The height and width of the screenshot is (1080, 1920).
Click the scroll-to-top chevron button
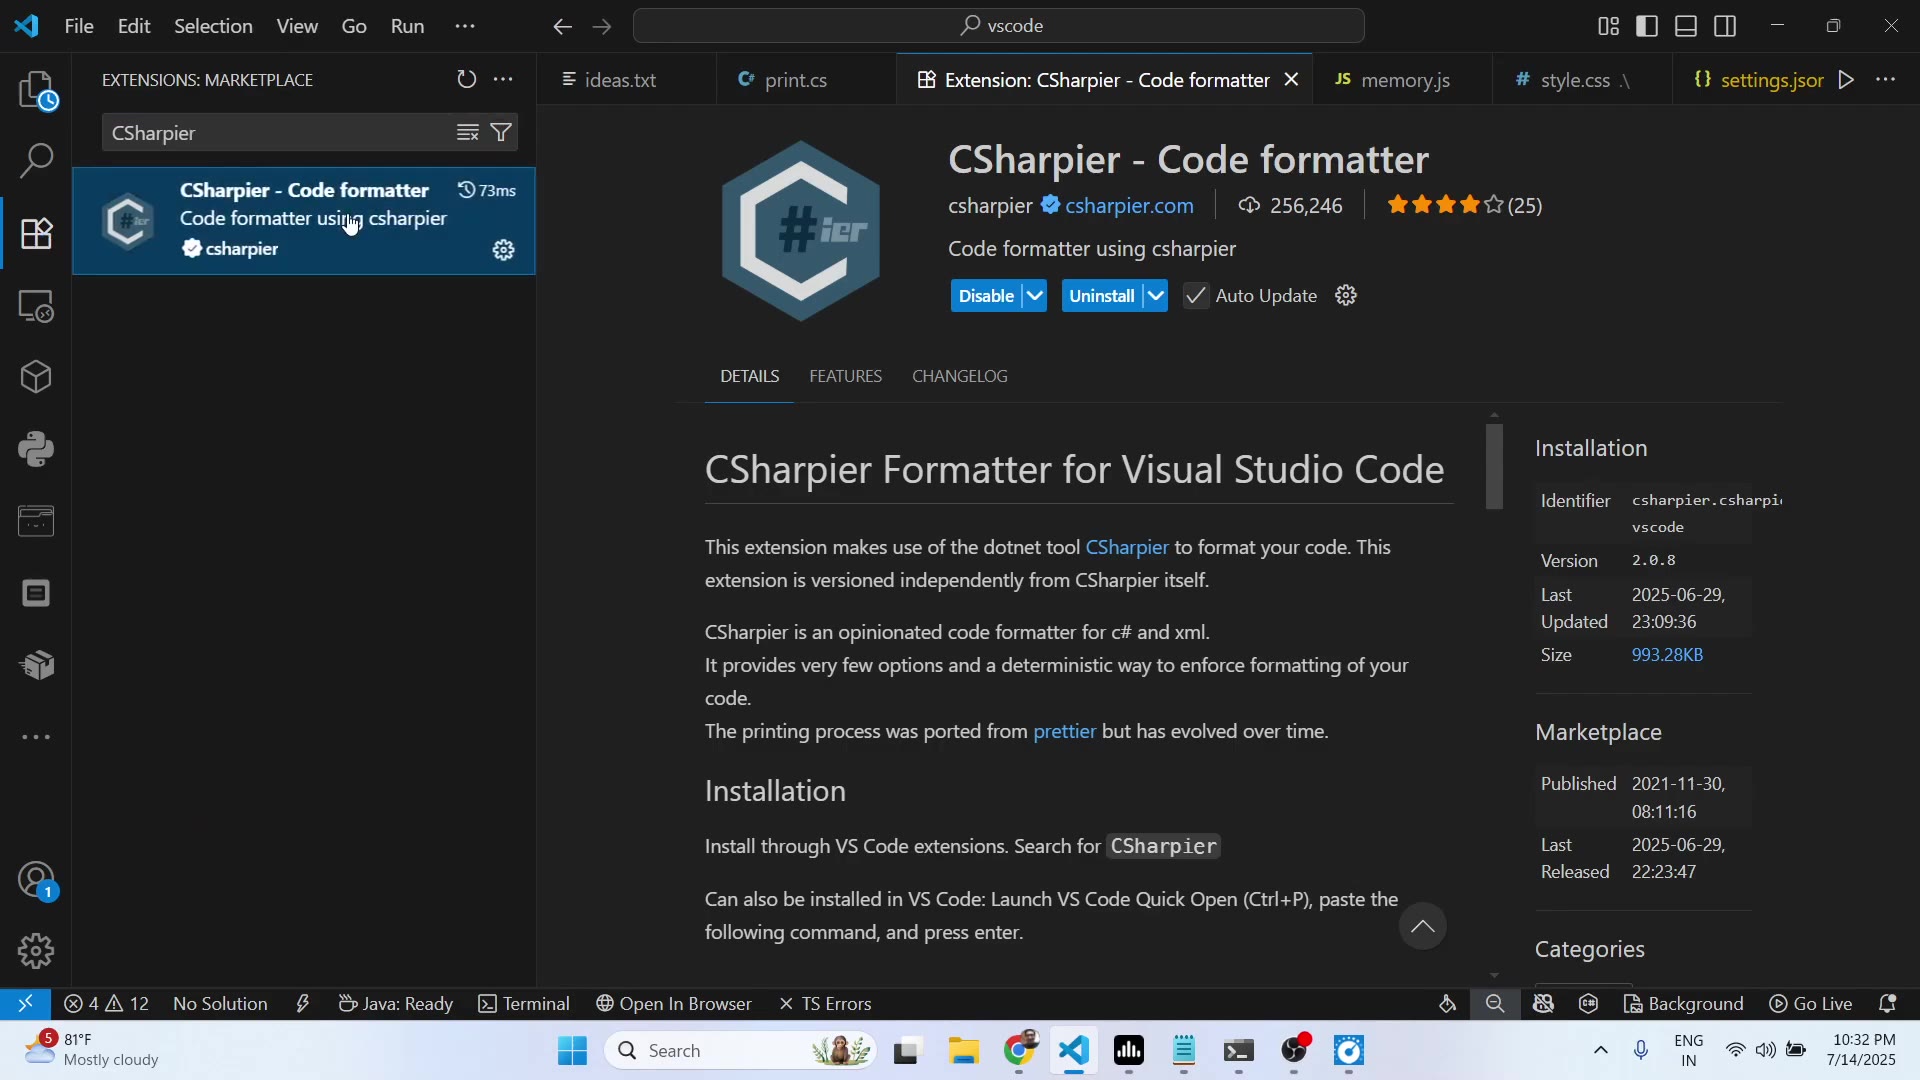[x=1423, y=927]
